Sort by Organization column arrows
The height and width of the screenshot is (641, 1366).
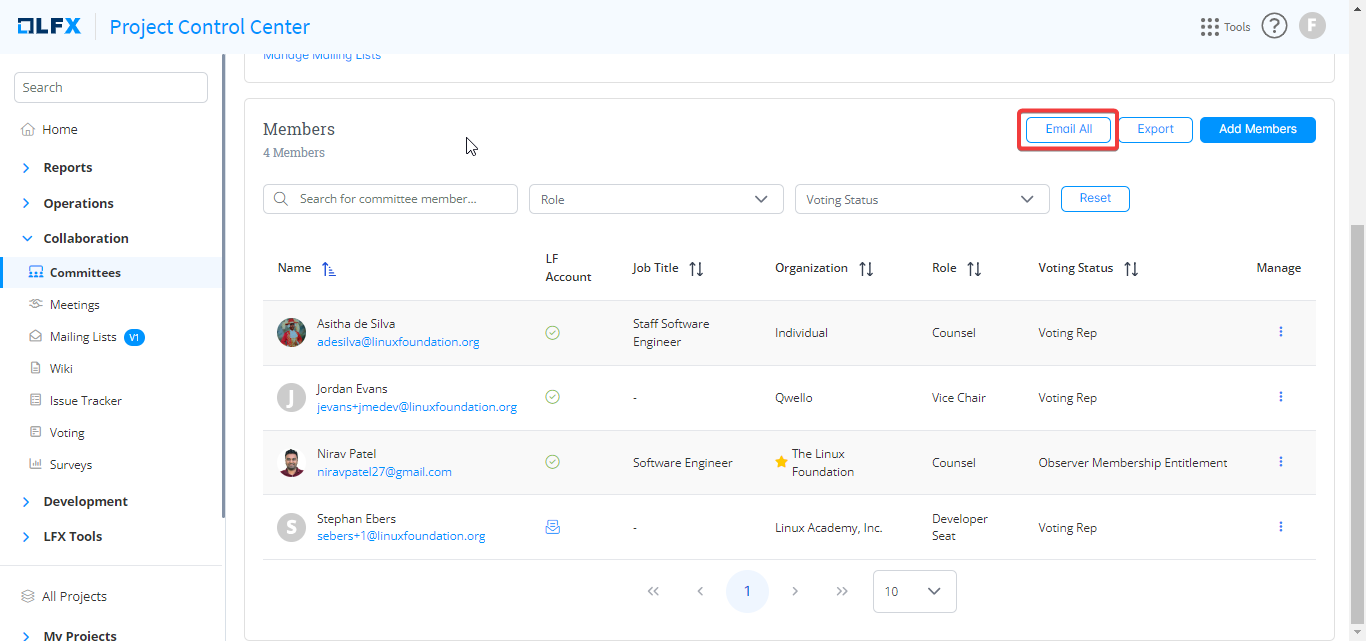(866, 269)
